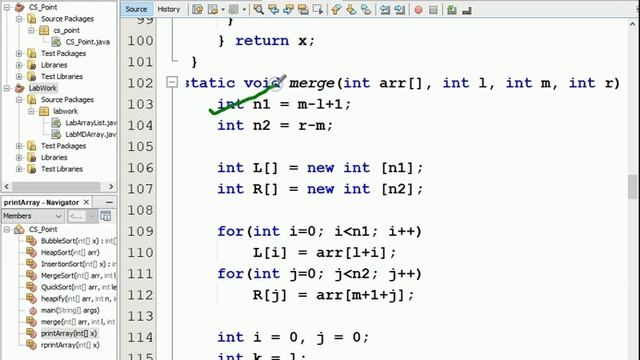Click the Comment code icon
640x360 pixels.
click(x=452, y=9)
